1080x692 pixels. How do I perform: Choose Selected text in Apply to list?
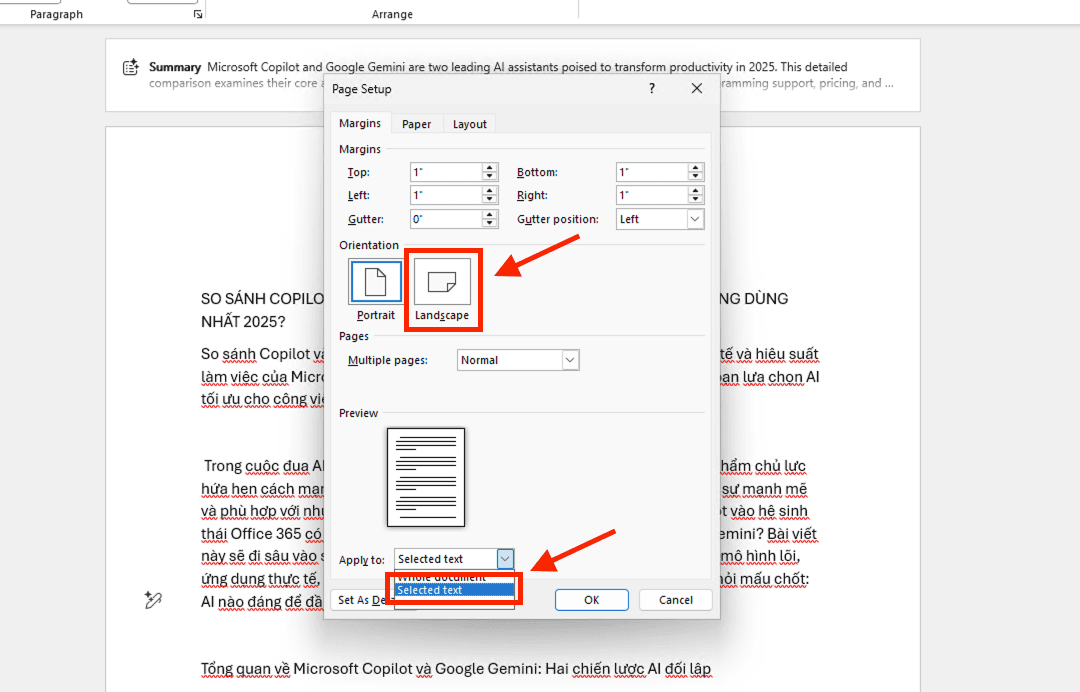[x=455, y=590]
